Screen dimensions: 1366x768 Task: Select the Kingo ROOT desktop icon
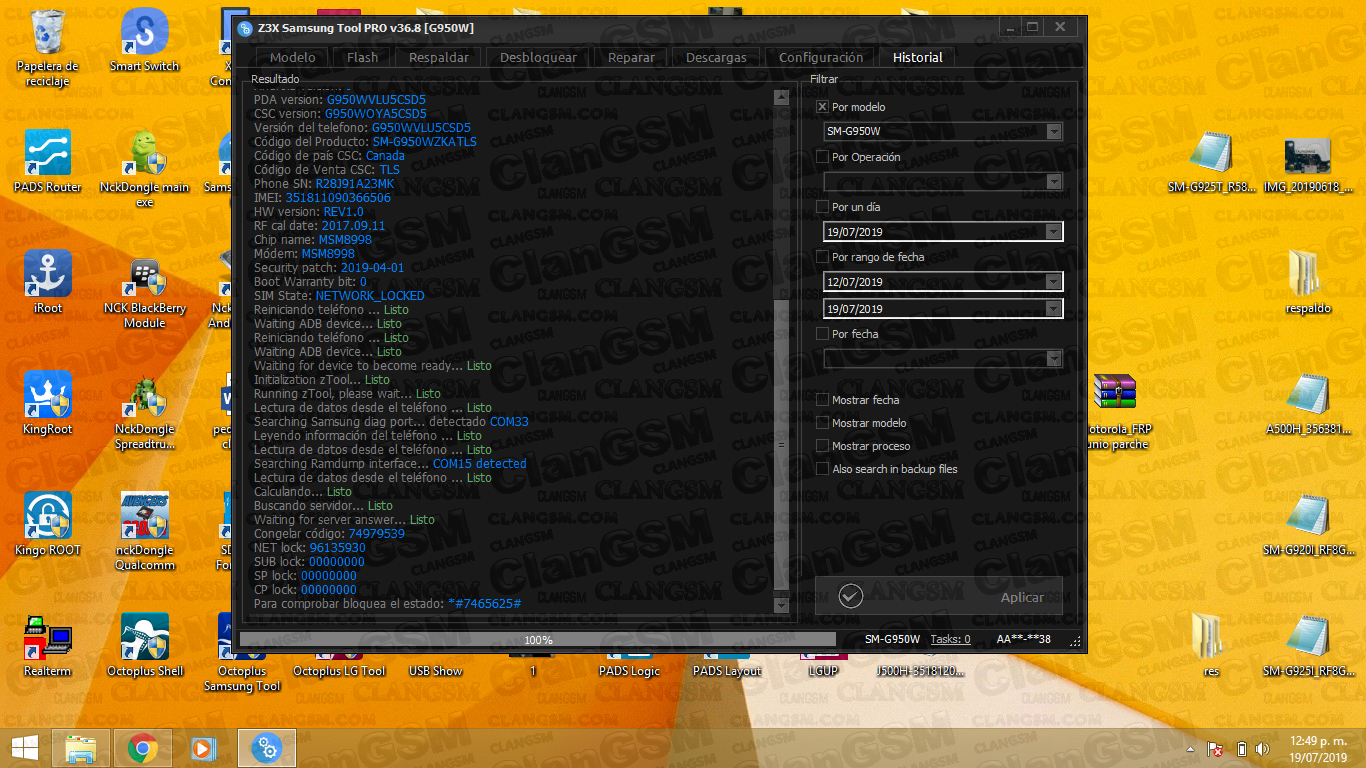point(48,525)
